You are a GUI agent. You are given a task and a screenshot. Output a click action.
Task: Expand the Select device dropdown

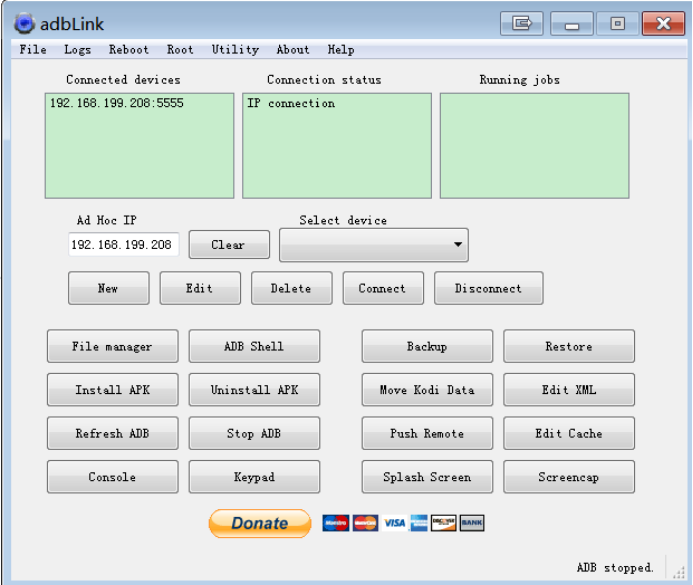[458, 245]
